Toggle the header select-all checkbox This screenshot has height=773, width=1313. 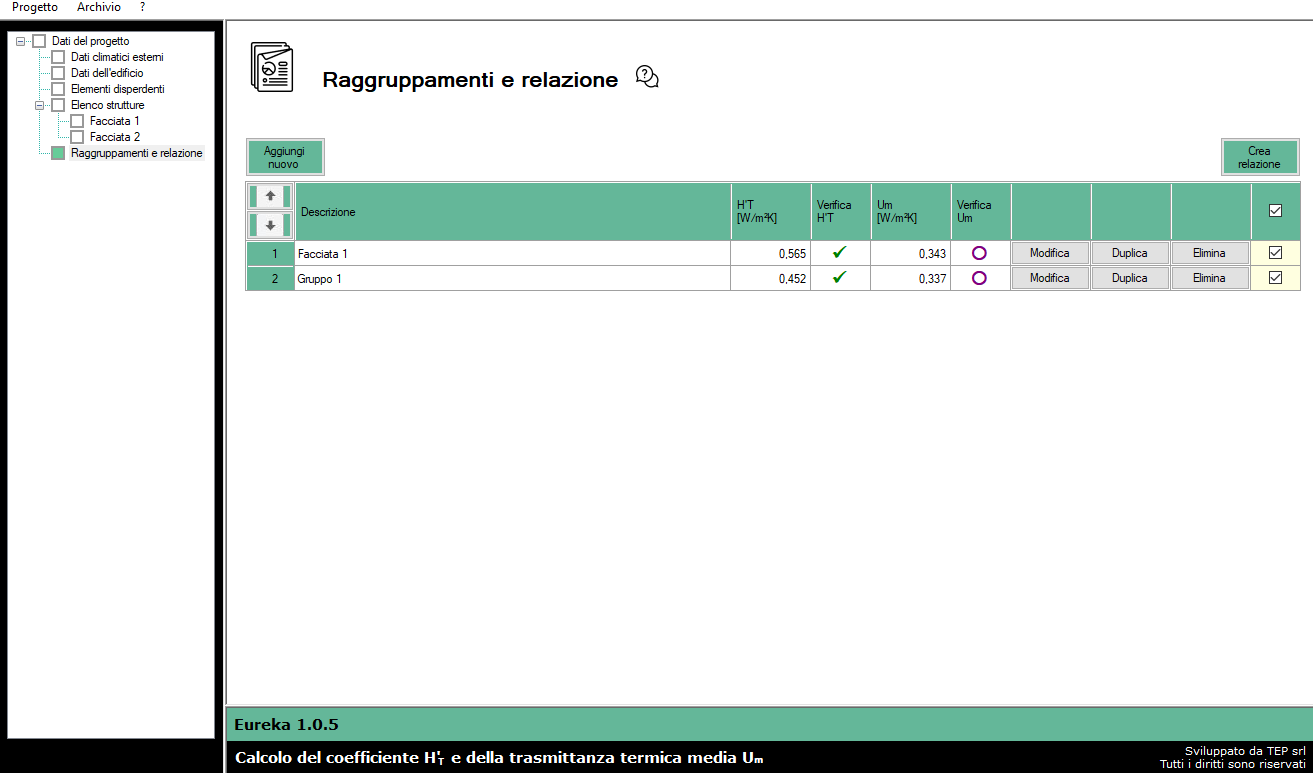pyautogui.click(x=1275, y=211)
